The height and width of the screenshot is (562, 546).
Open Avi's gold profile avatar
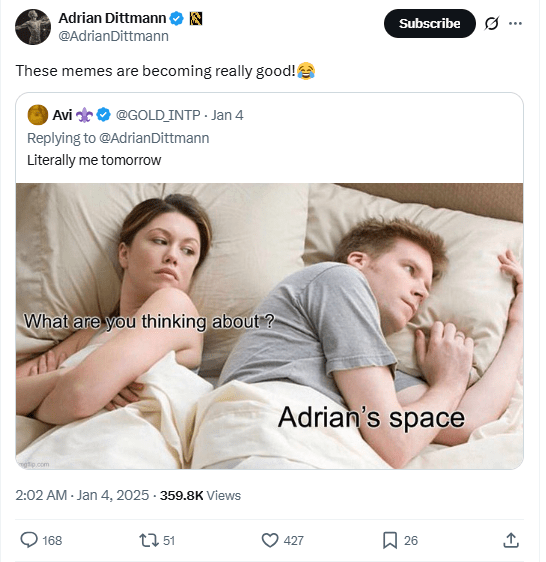click(38, 115)
